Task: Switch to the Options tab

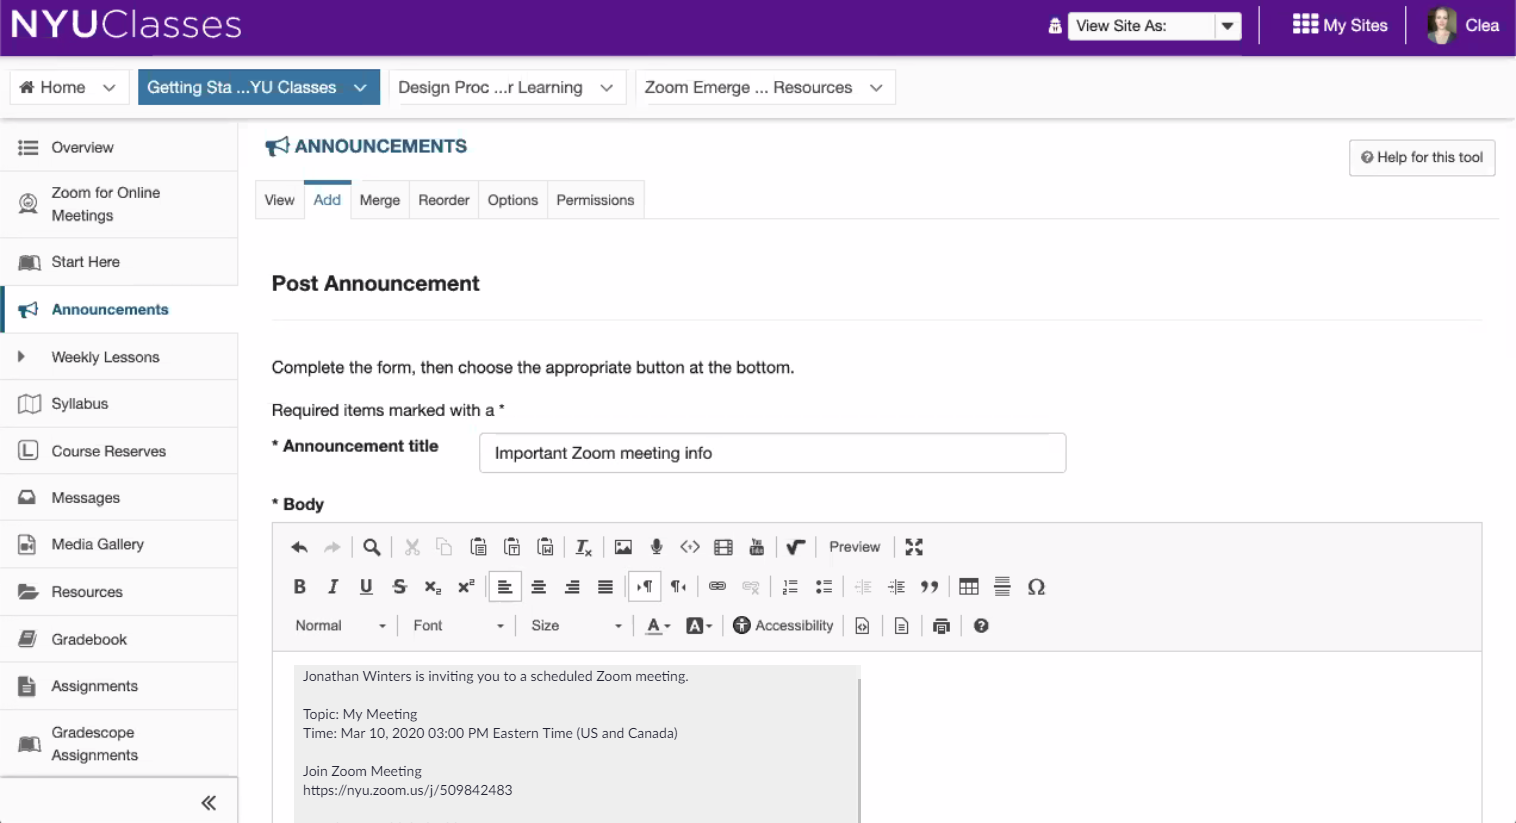Action: click(x=513, y=200)
